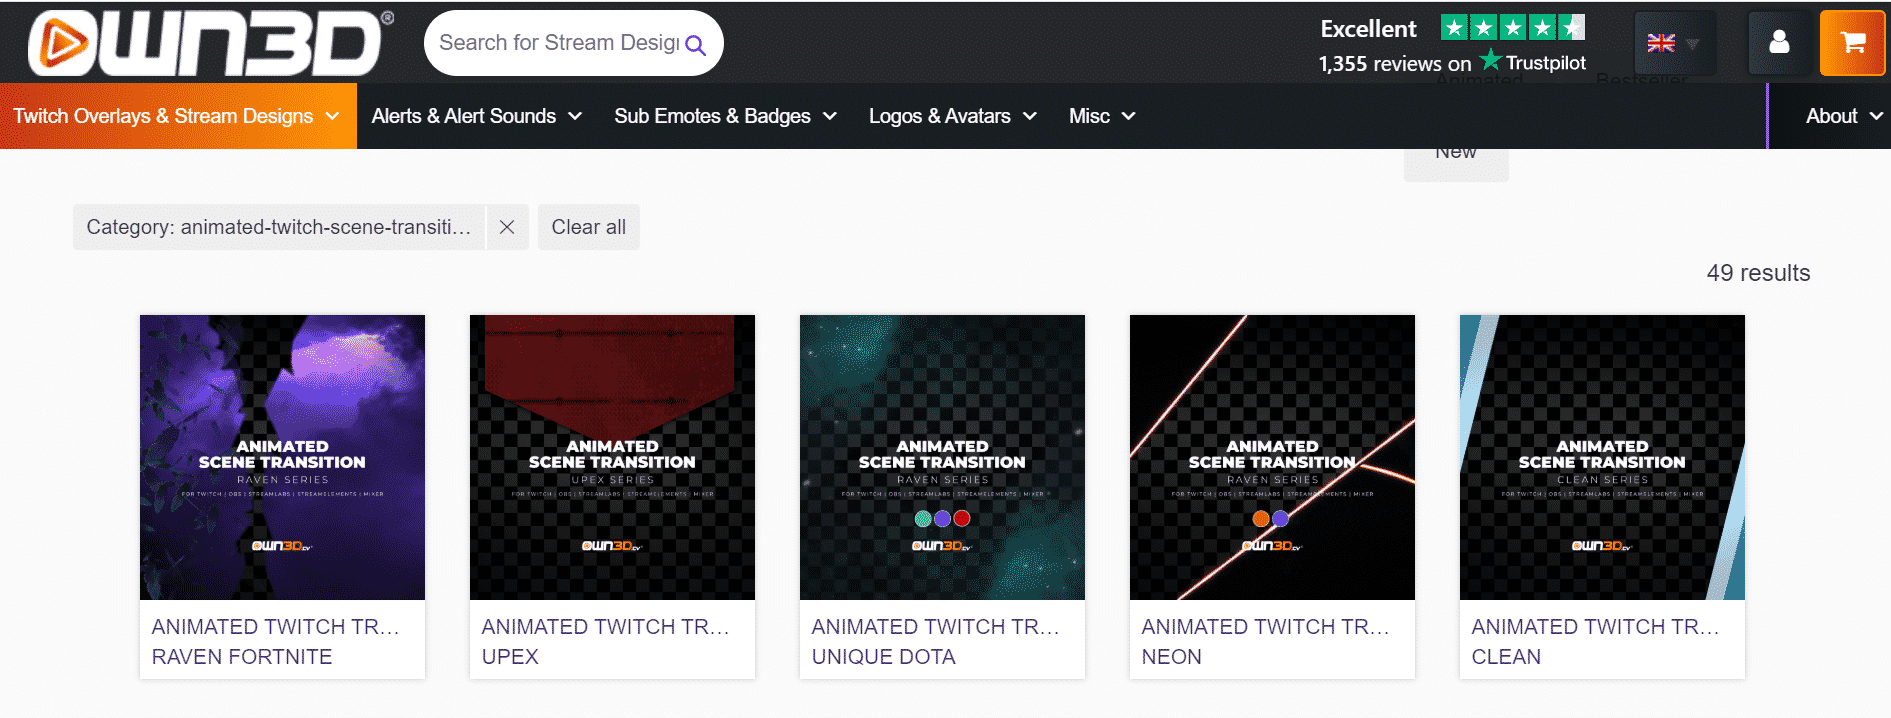1891x718 pixels.
Task: Select the UK flag language icon
Action: (x=1661, y=43)
